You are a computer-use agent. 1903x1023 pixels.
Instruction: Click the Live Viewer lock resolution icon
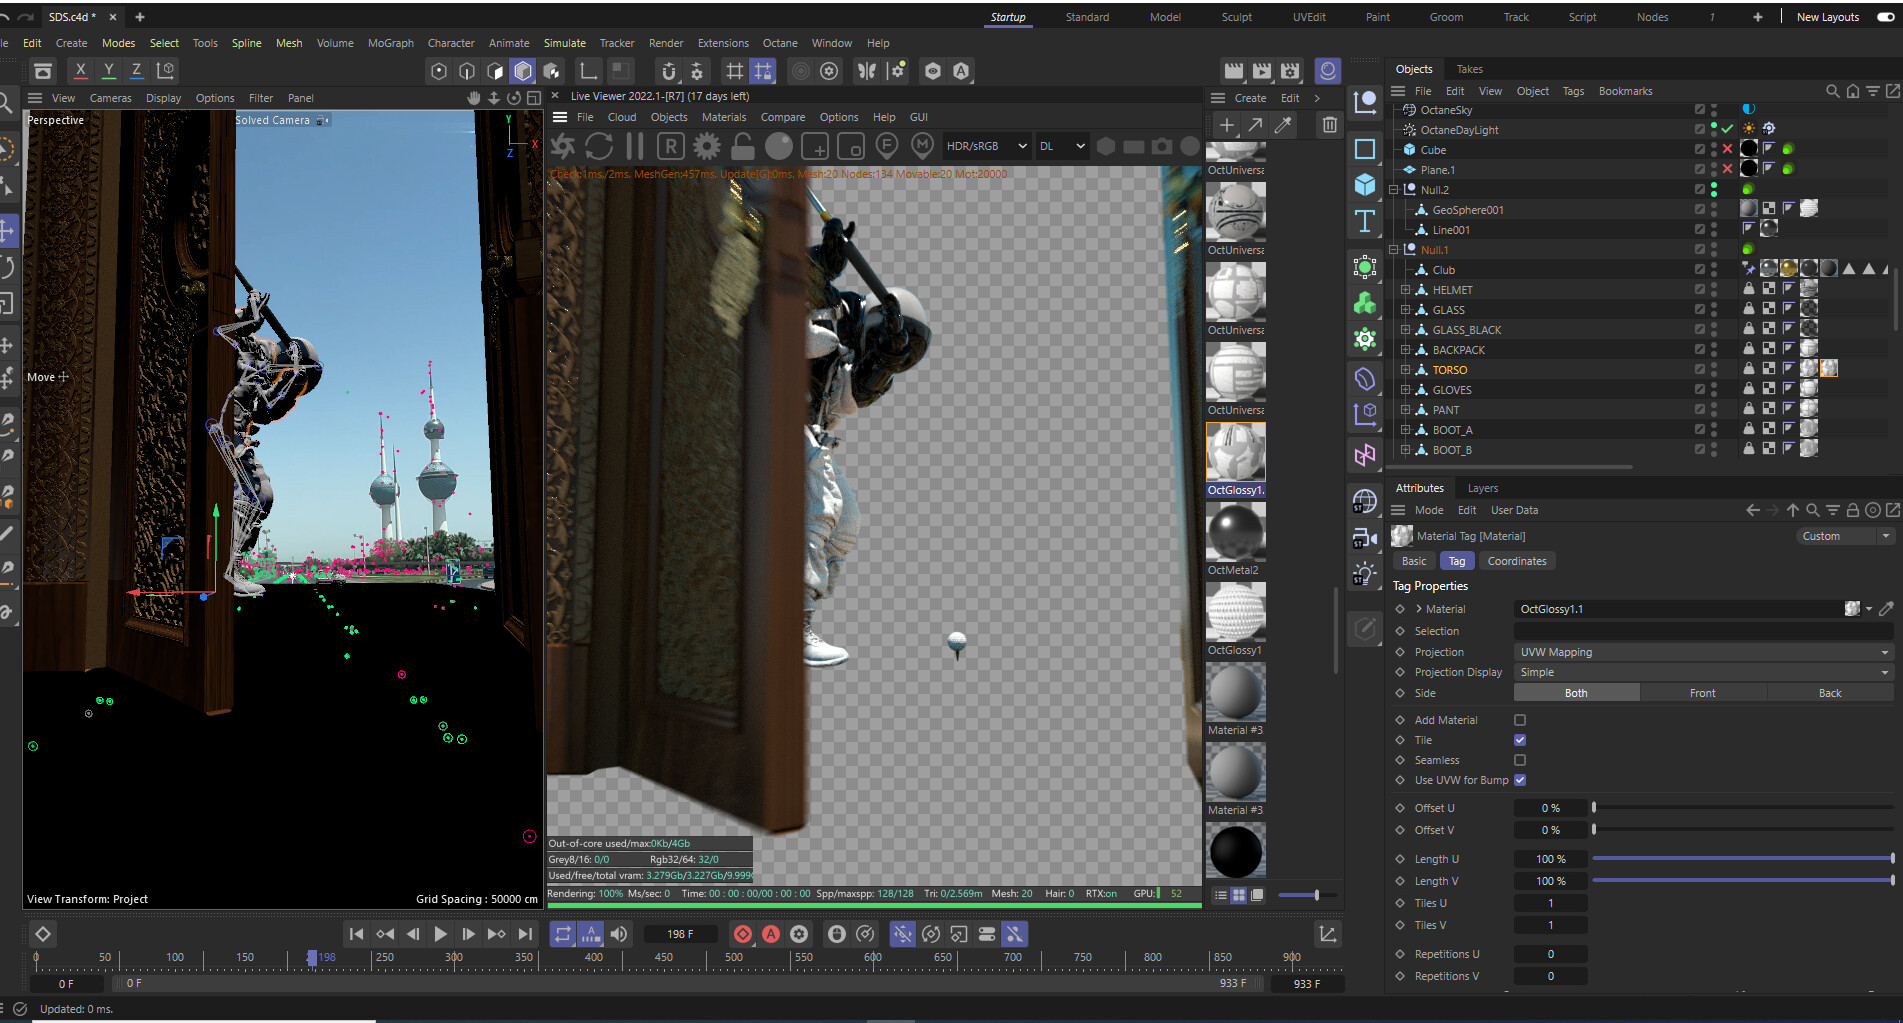coord(742,147)
